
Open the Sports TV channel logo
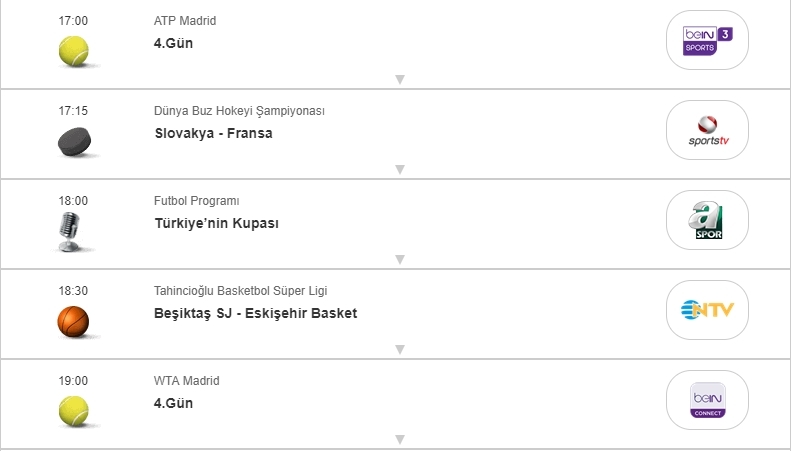(x=707, y=130)
